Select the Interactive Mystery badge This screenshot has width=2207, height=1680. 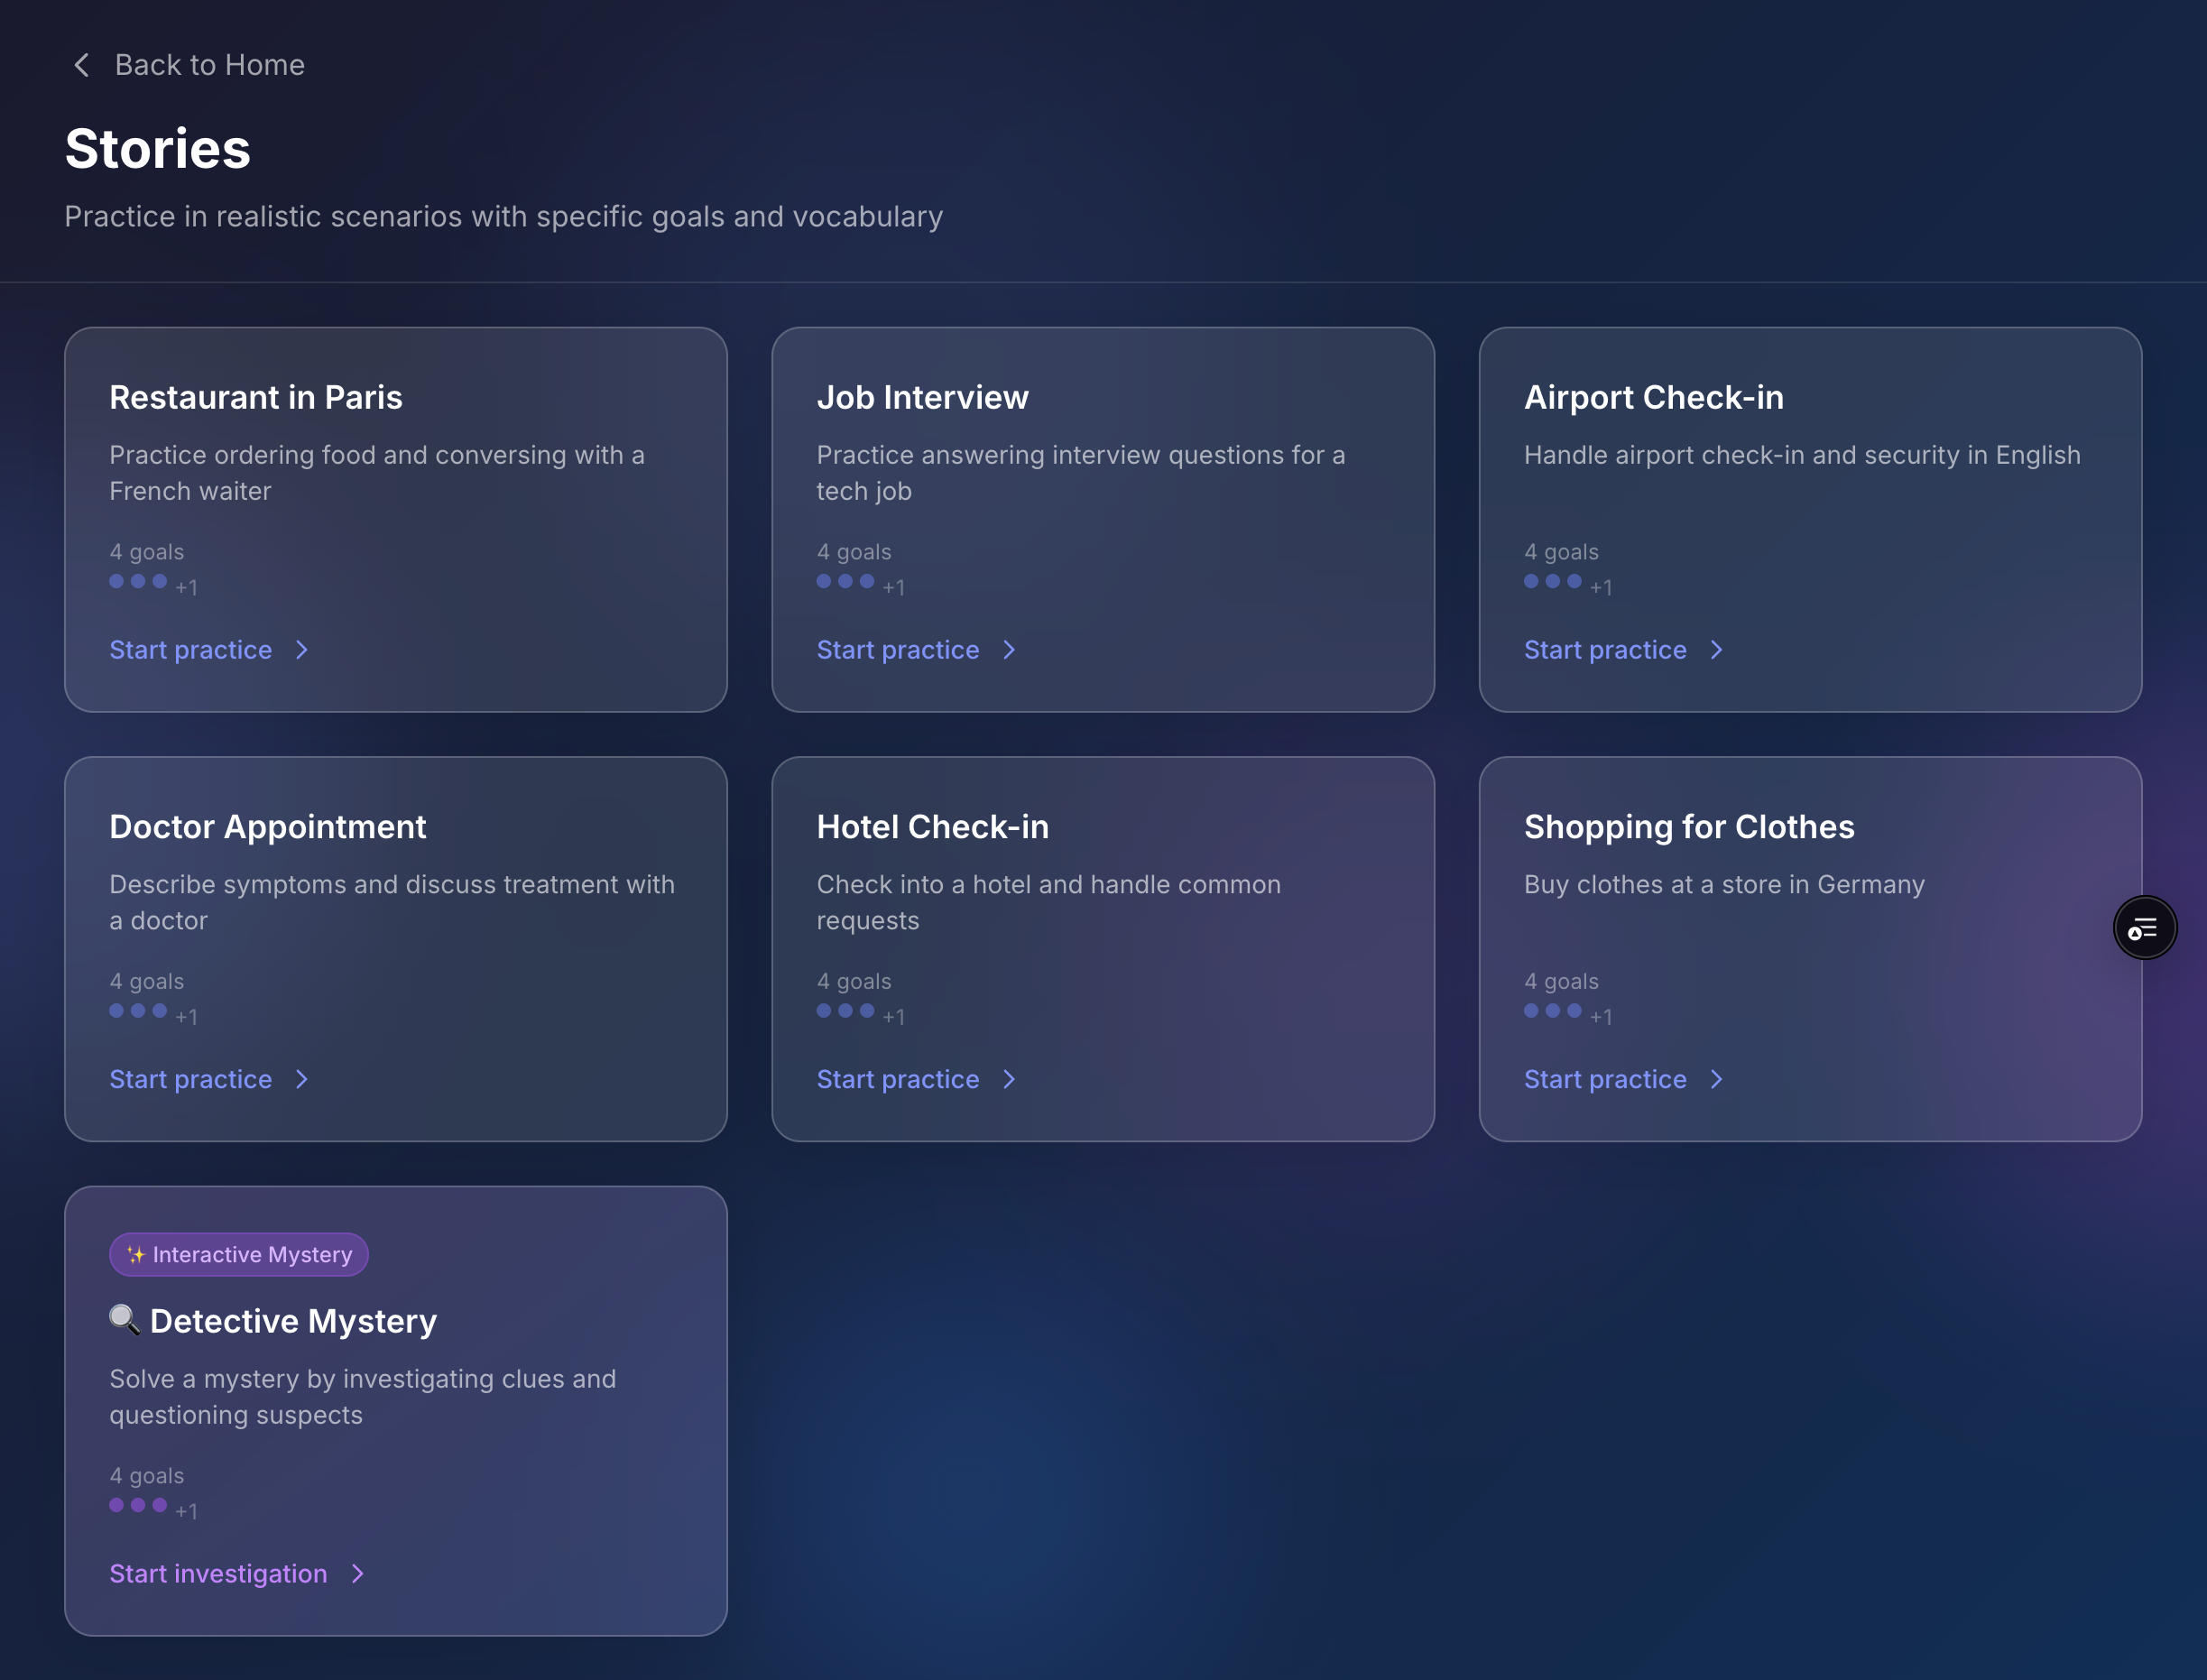tap(239, 1255)
